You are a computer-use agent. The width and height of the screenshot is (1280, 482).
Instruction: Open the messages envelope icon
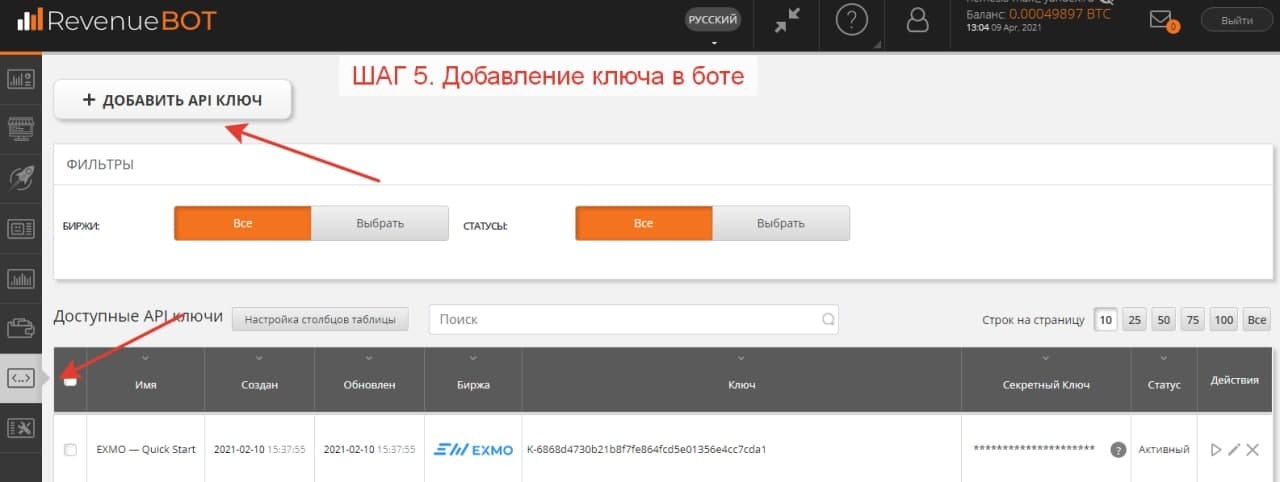(1161, 20)
